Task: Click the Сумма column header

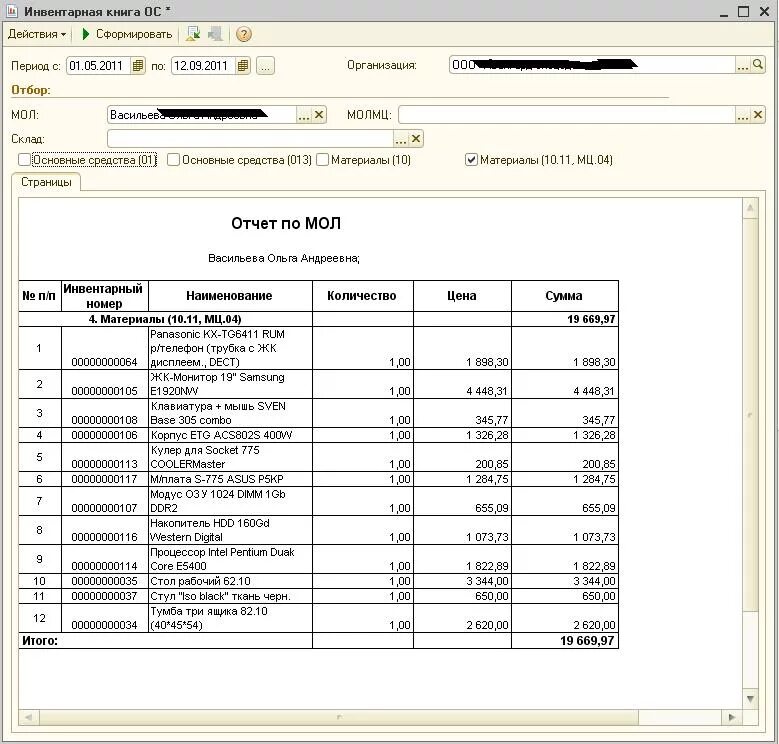Action: click(564, 296)
